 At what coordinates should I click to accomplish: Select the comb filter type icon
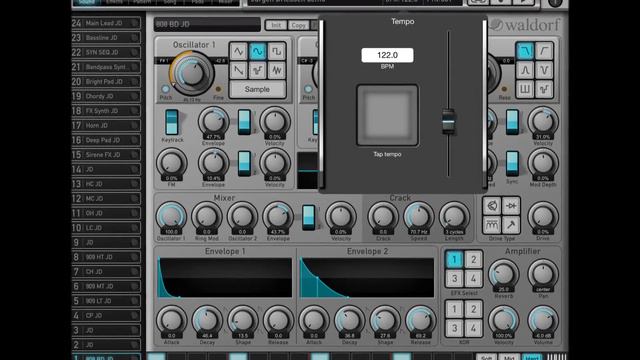525,89
